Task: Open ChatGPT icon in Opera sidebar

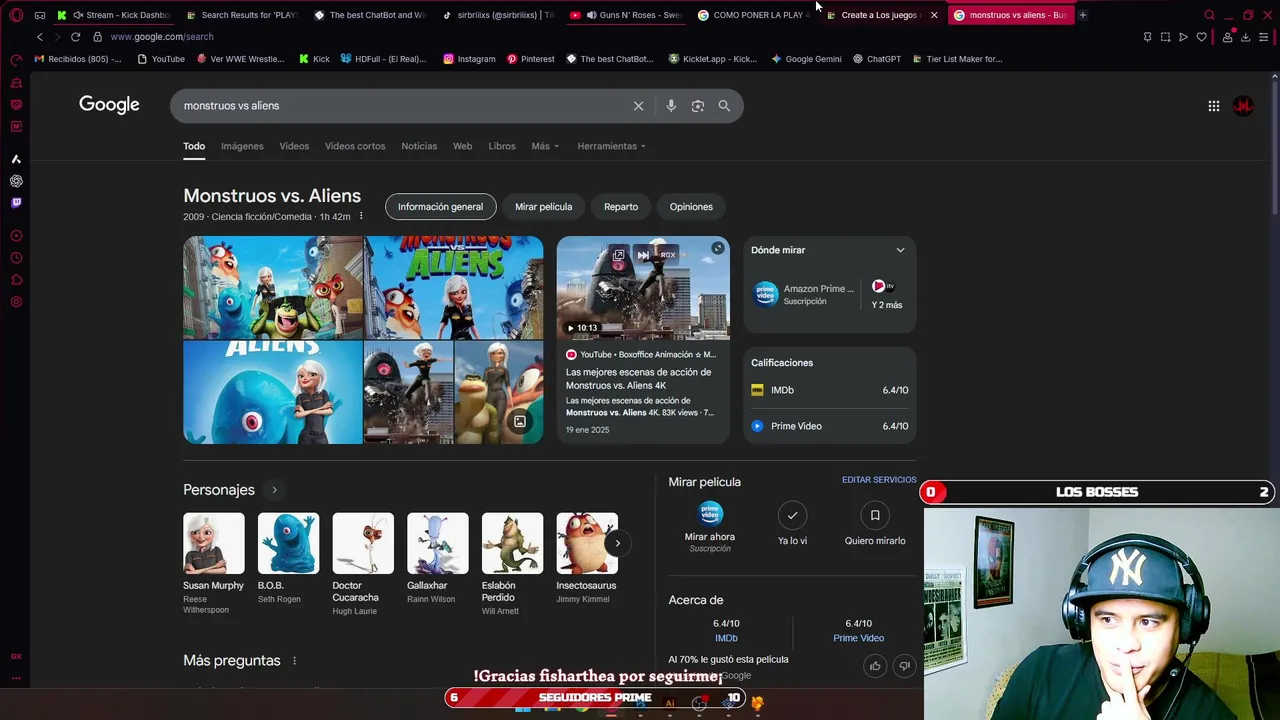Action: click(x=16, y=181)
